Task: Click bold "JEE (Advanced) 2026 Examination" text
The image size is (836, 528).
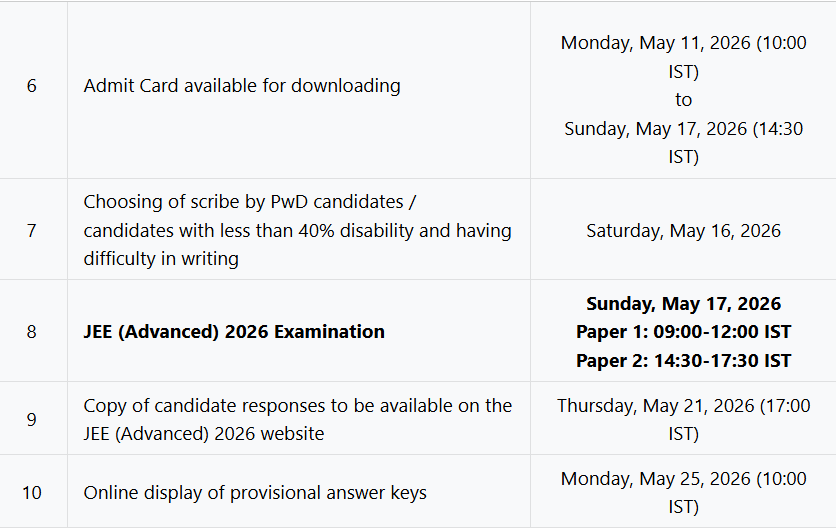Action: (x=234, y=332)
